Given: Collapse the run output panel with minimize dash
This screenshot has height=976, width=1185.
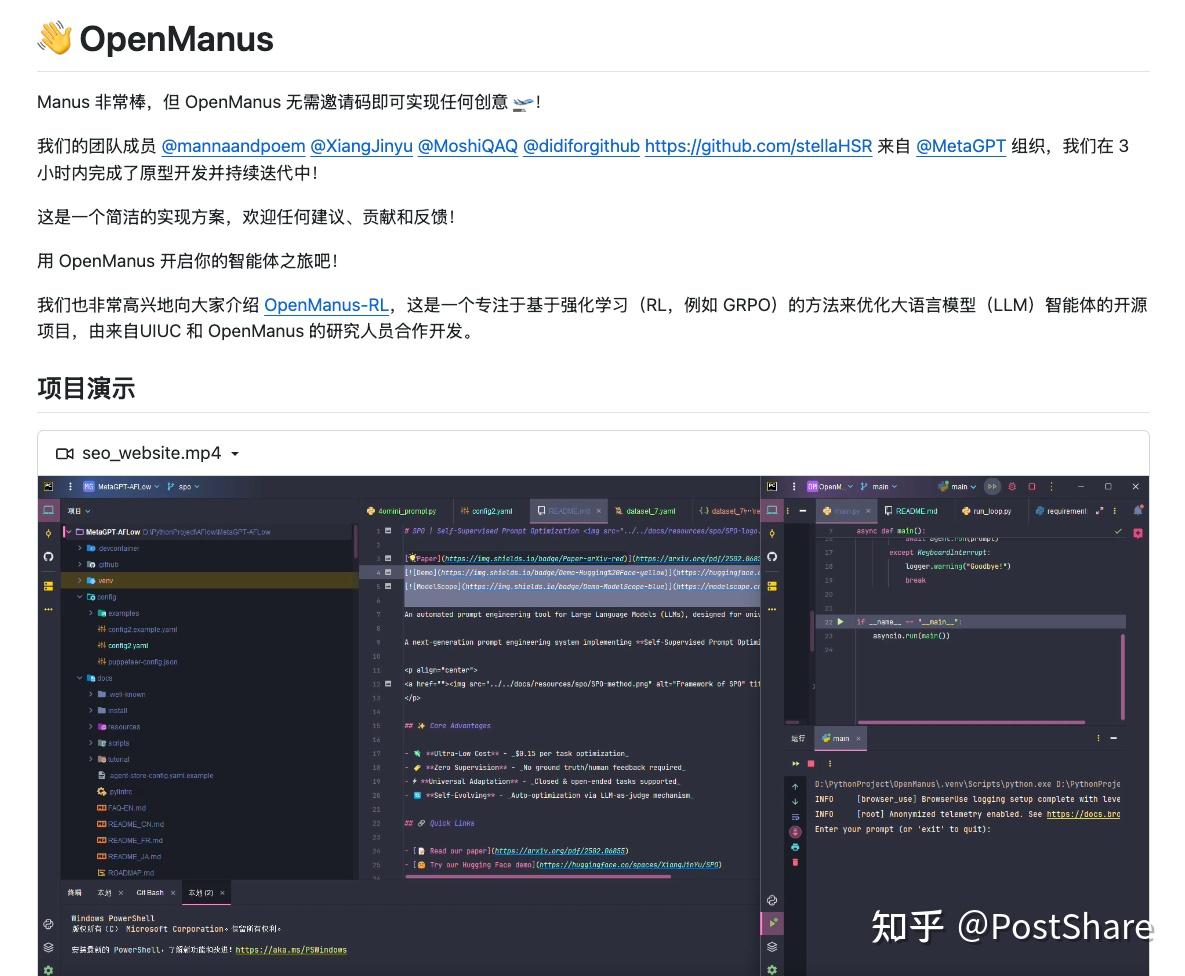Looking at the screenshot, I should pyautogui.click(x=1113, y=738).
